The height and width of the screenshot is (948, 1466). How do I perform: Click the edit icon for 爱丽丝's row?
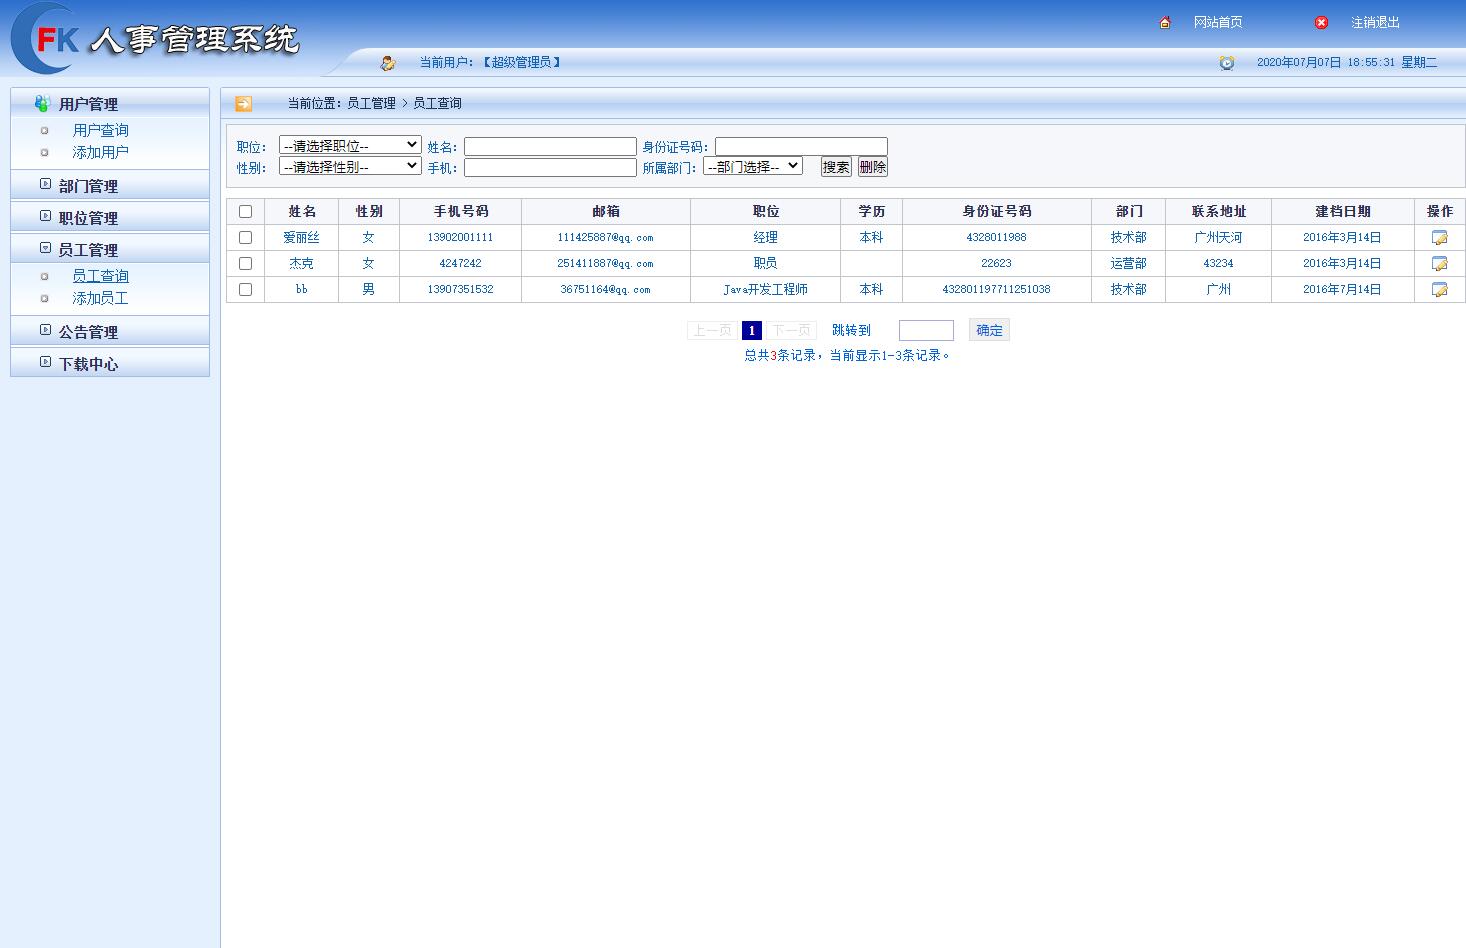1439,237
